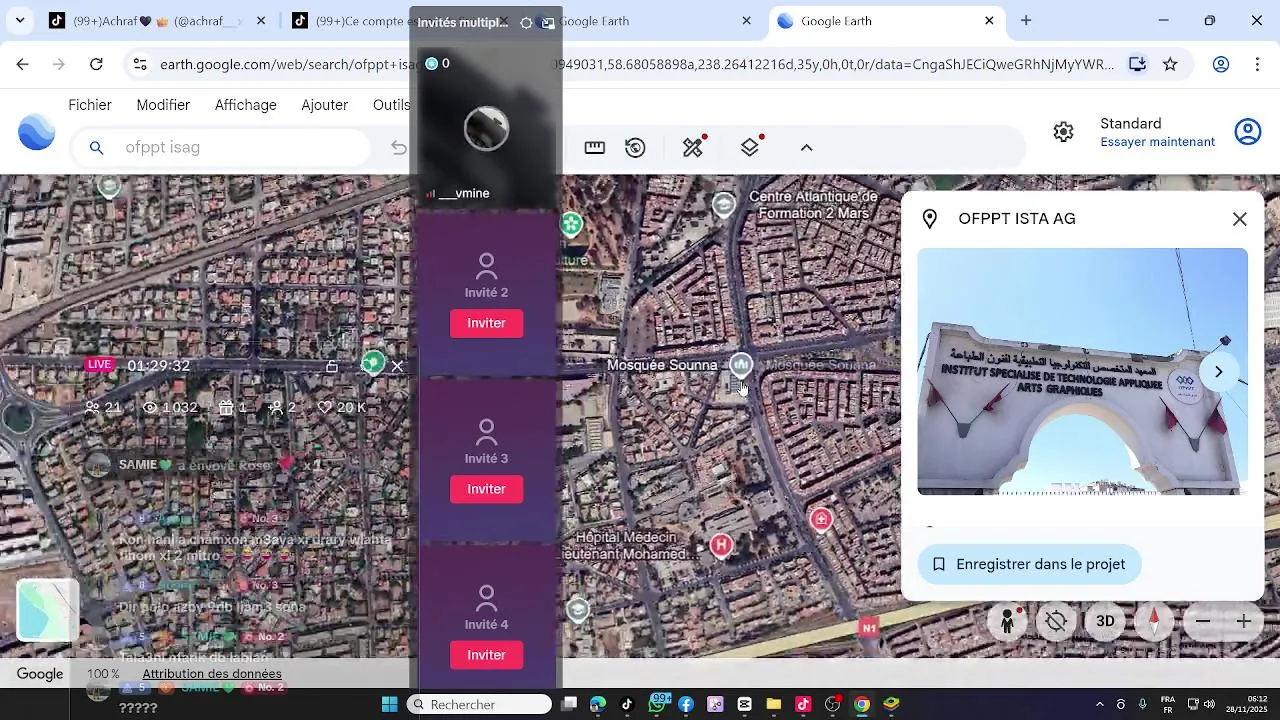Click the FRA language indicator in the tray
The image size is (1280, 720).
pyautogui.click(x=1168, y=704)
